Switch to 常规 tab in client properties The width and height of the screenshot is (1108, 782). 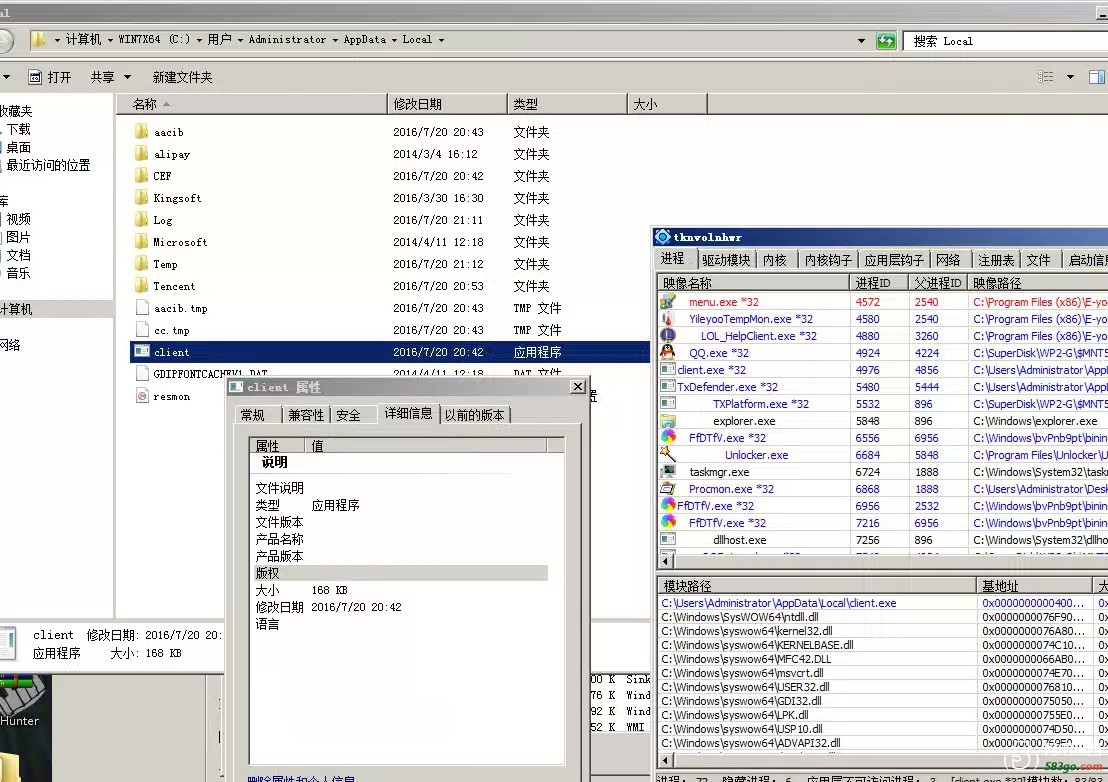tap(253, 415)
